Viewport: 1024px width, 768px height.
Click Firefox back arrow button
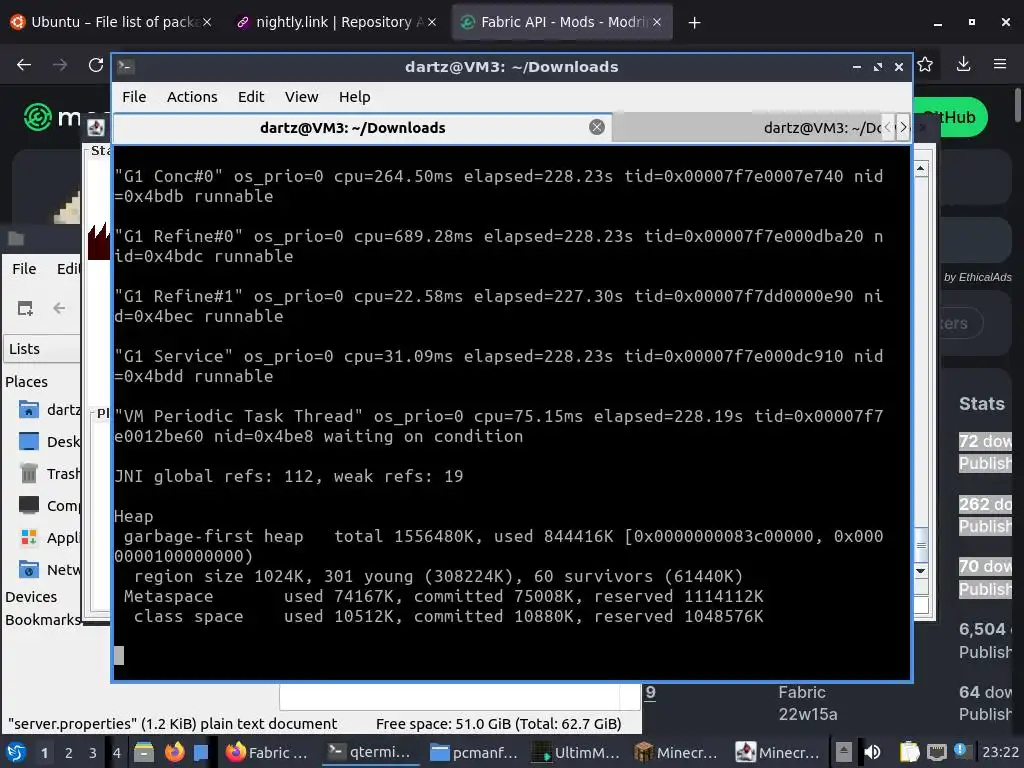pos(24,65)
